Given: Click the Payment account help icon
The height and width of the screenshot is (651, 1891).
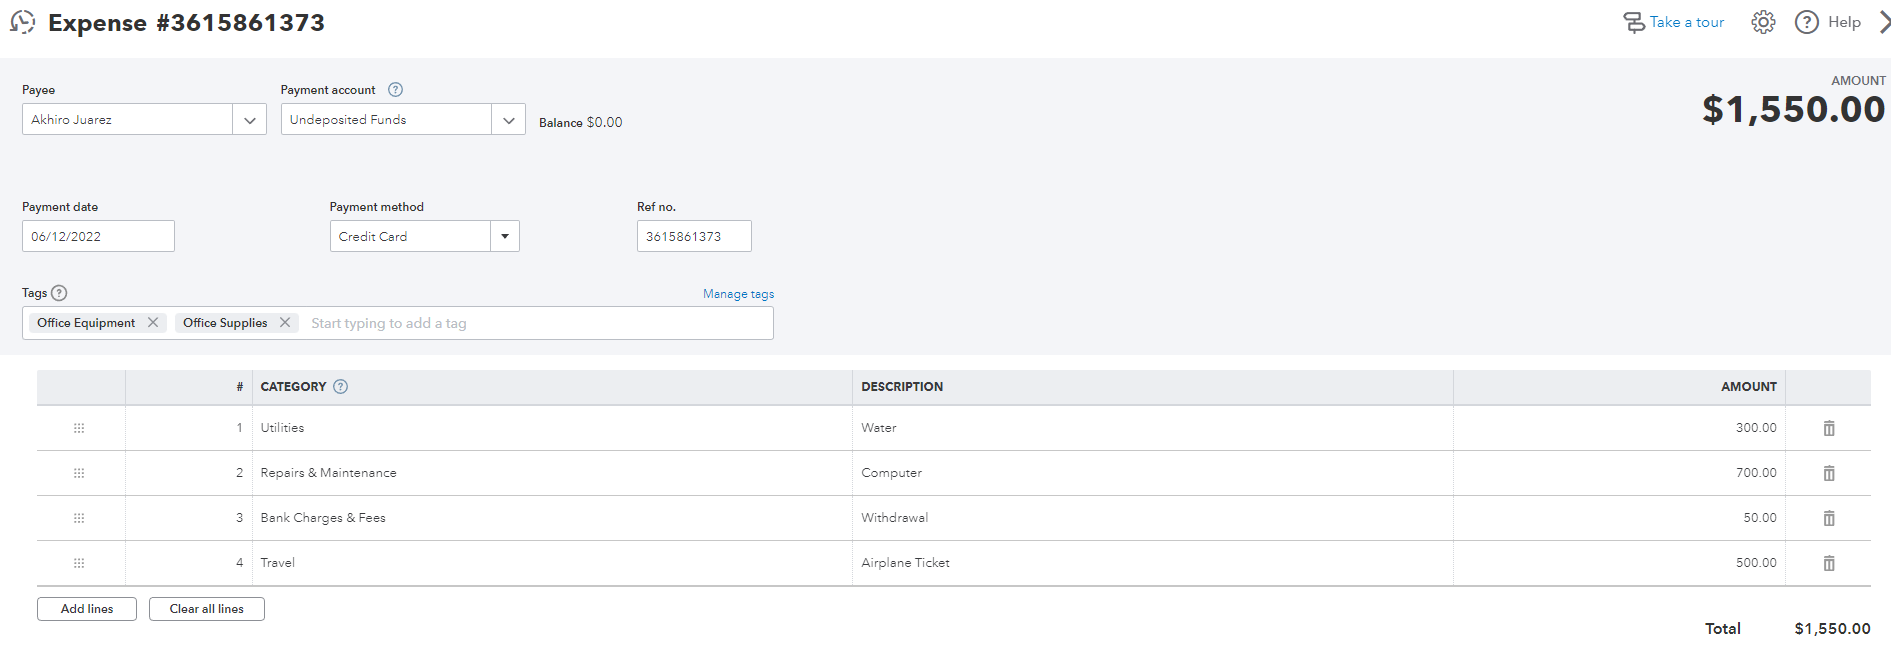Looking at the screenshot, I should [x=395, y=90].
